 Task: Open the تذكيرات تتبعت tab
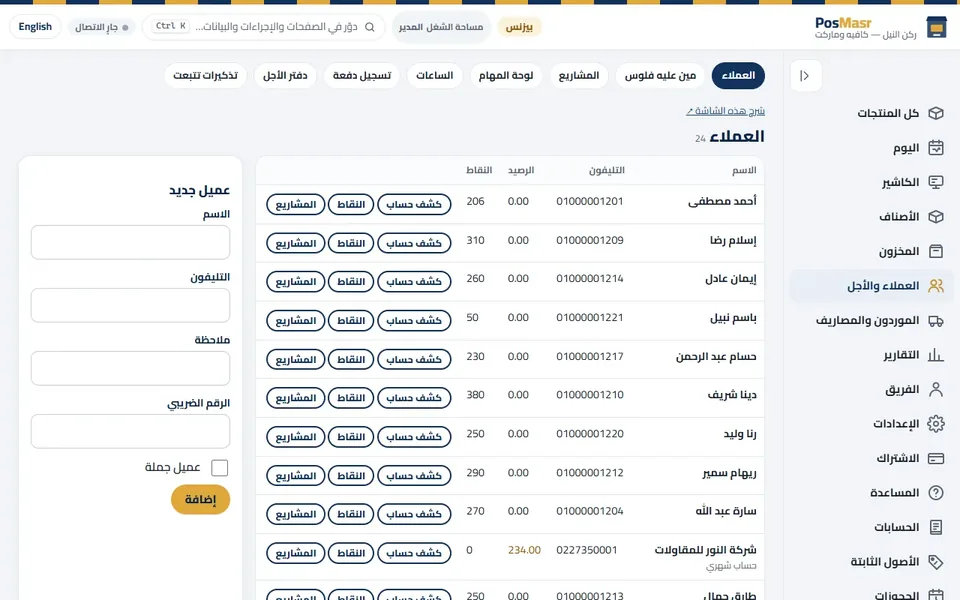click(x=205, y=75)
